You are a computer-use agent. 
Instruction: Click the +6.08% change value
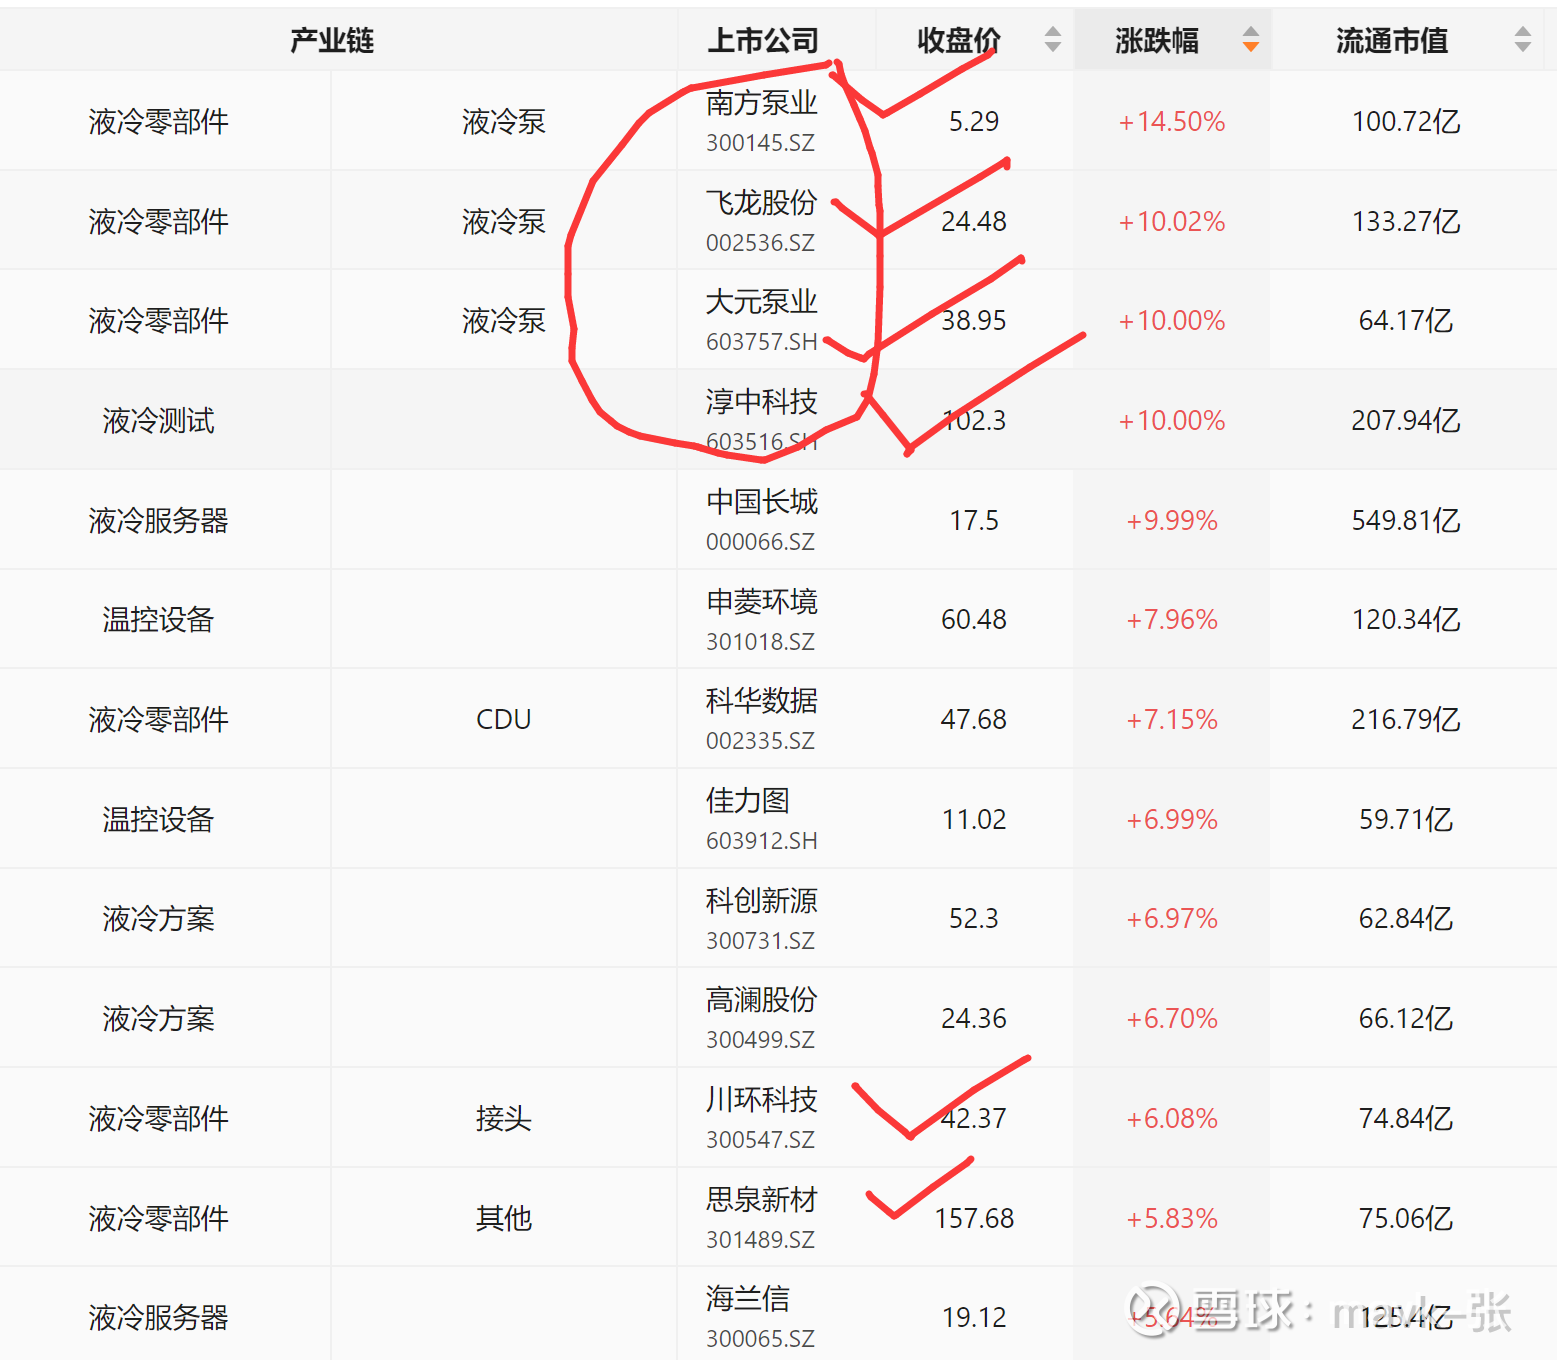pyautogui.click(x=1172, y=1119)
